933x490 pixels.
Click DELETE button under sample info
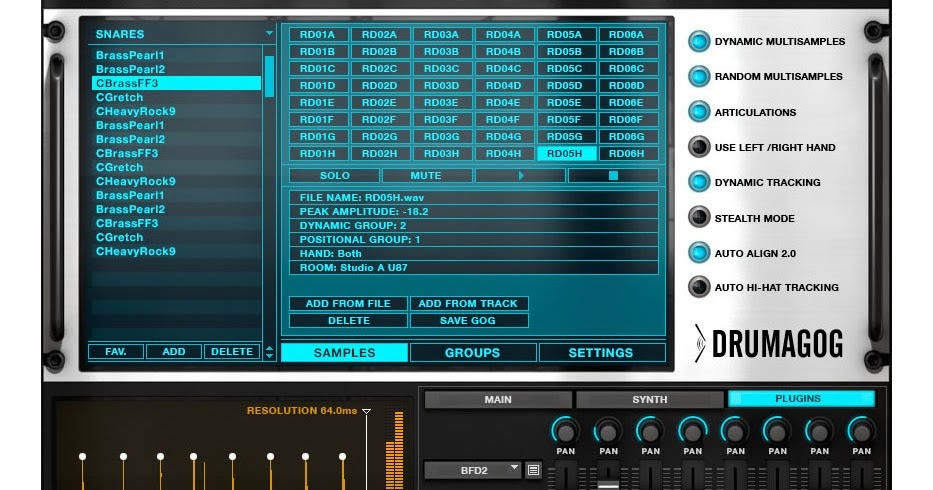[x=348, y=320]
